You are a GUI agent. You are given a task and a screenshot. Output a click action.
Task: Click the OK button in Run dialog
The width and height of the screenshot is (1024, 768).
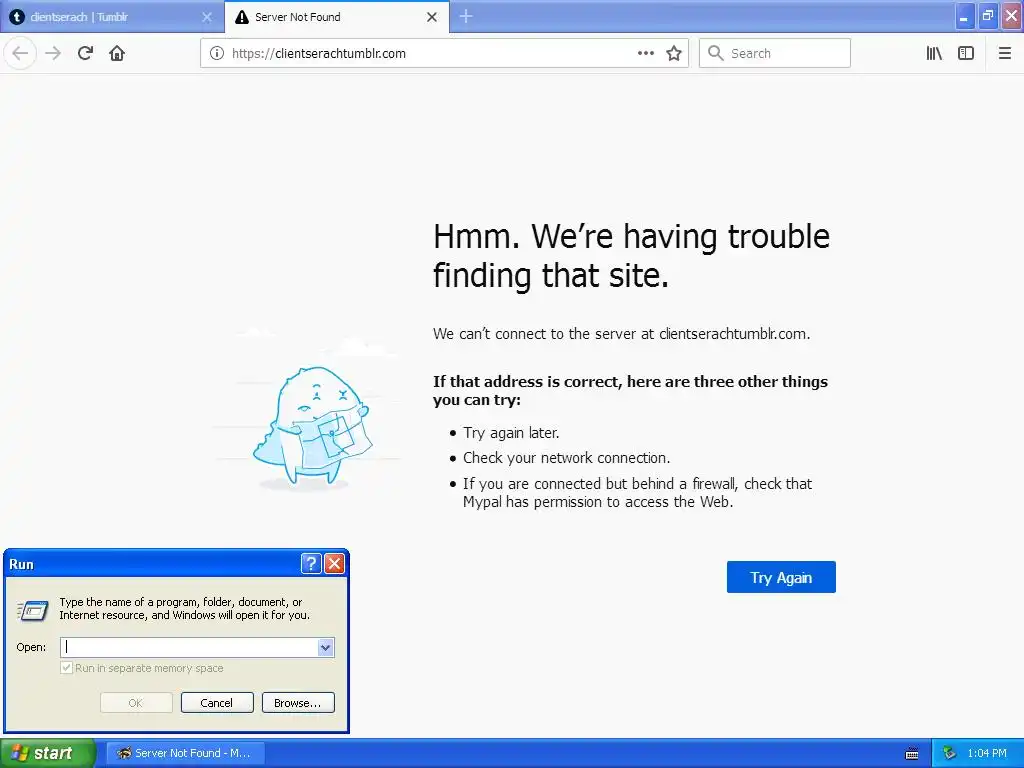click(136, 703)
